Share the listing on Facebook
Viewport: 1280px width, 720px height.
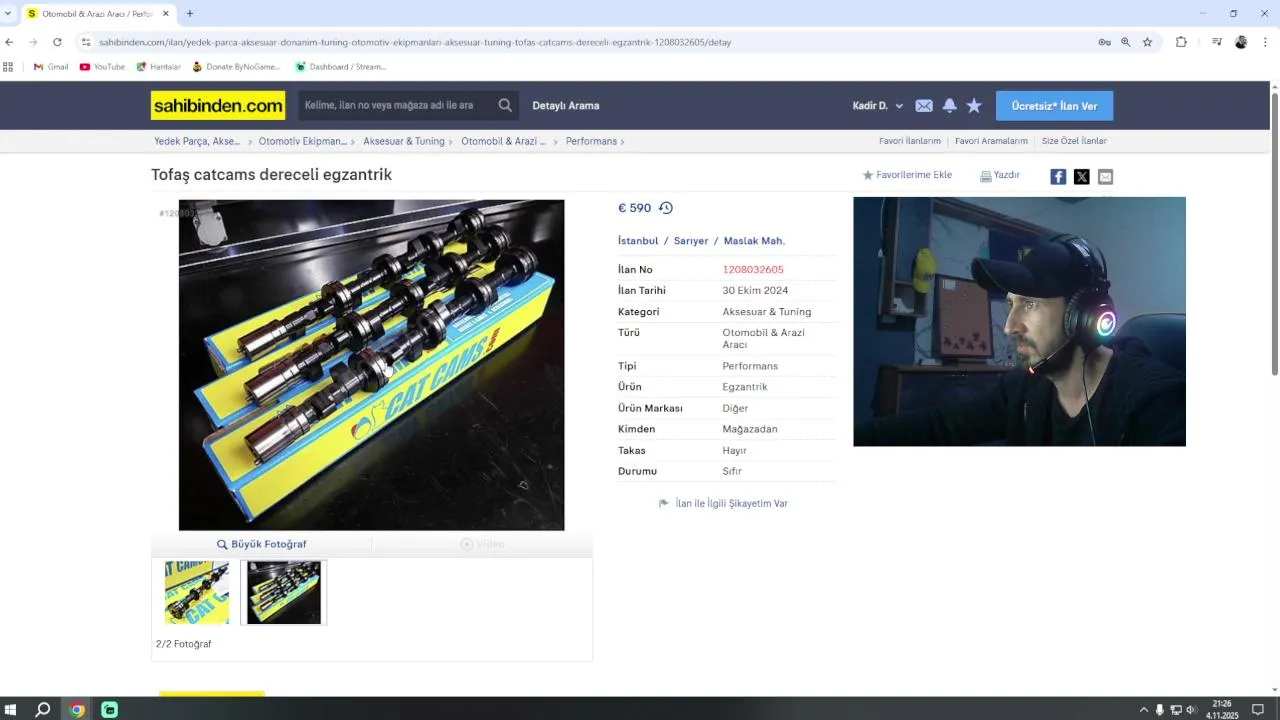pos(1058,177)
